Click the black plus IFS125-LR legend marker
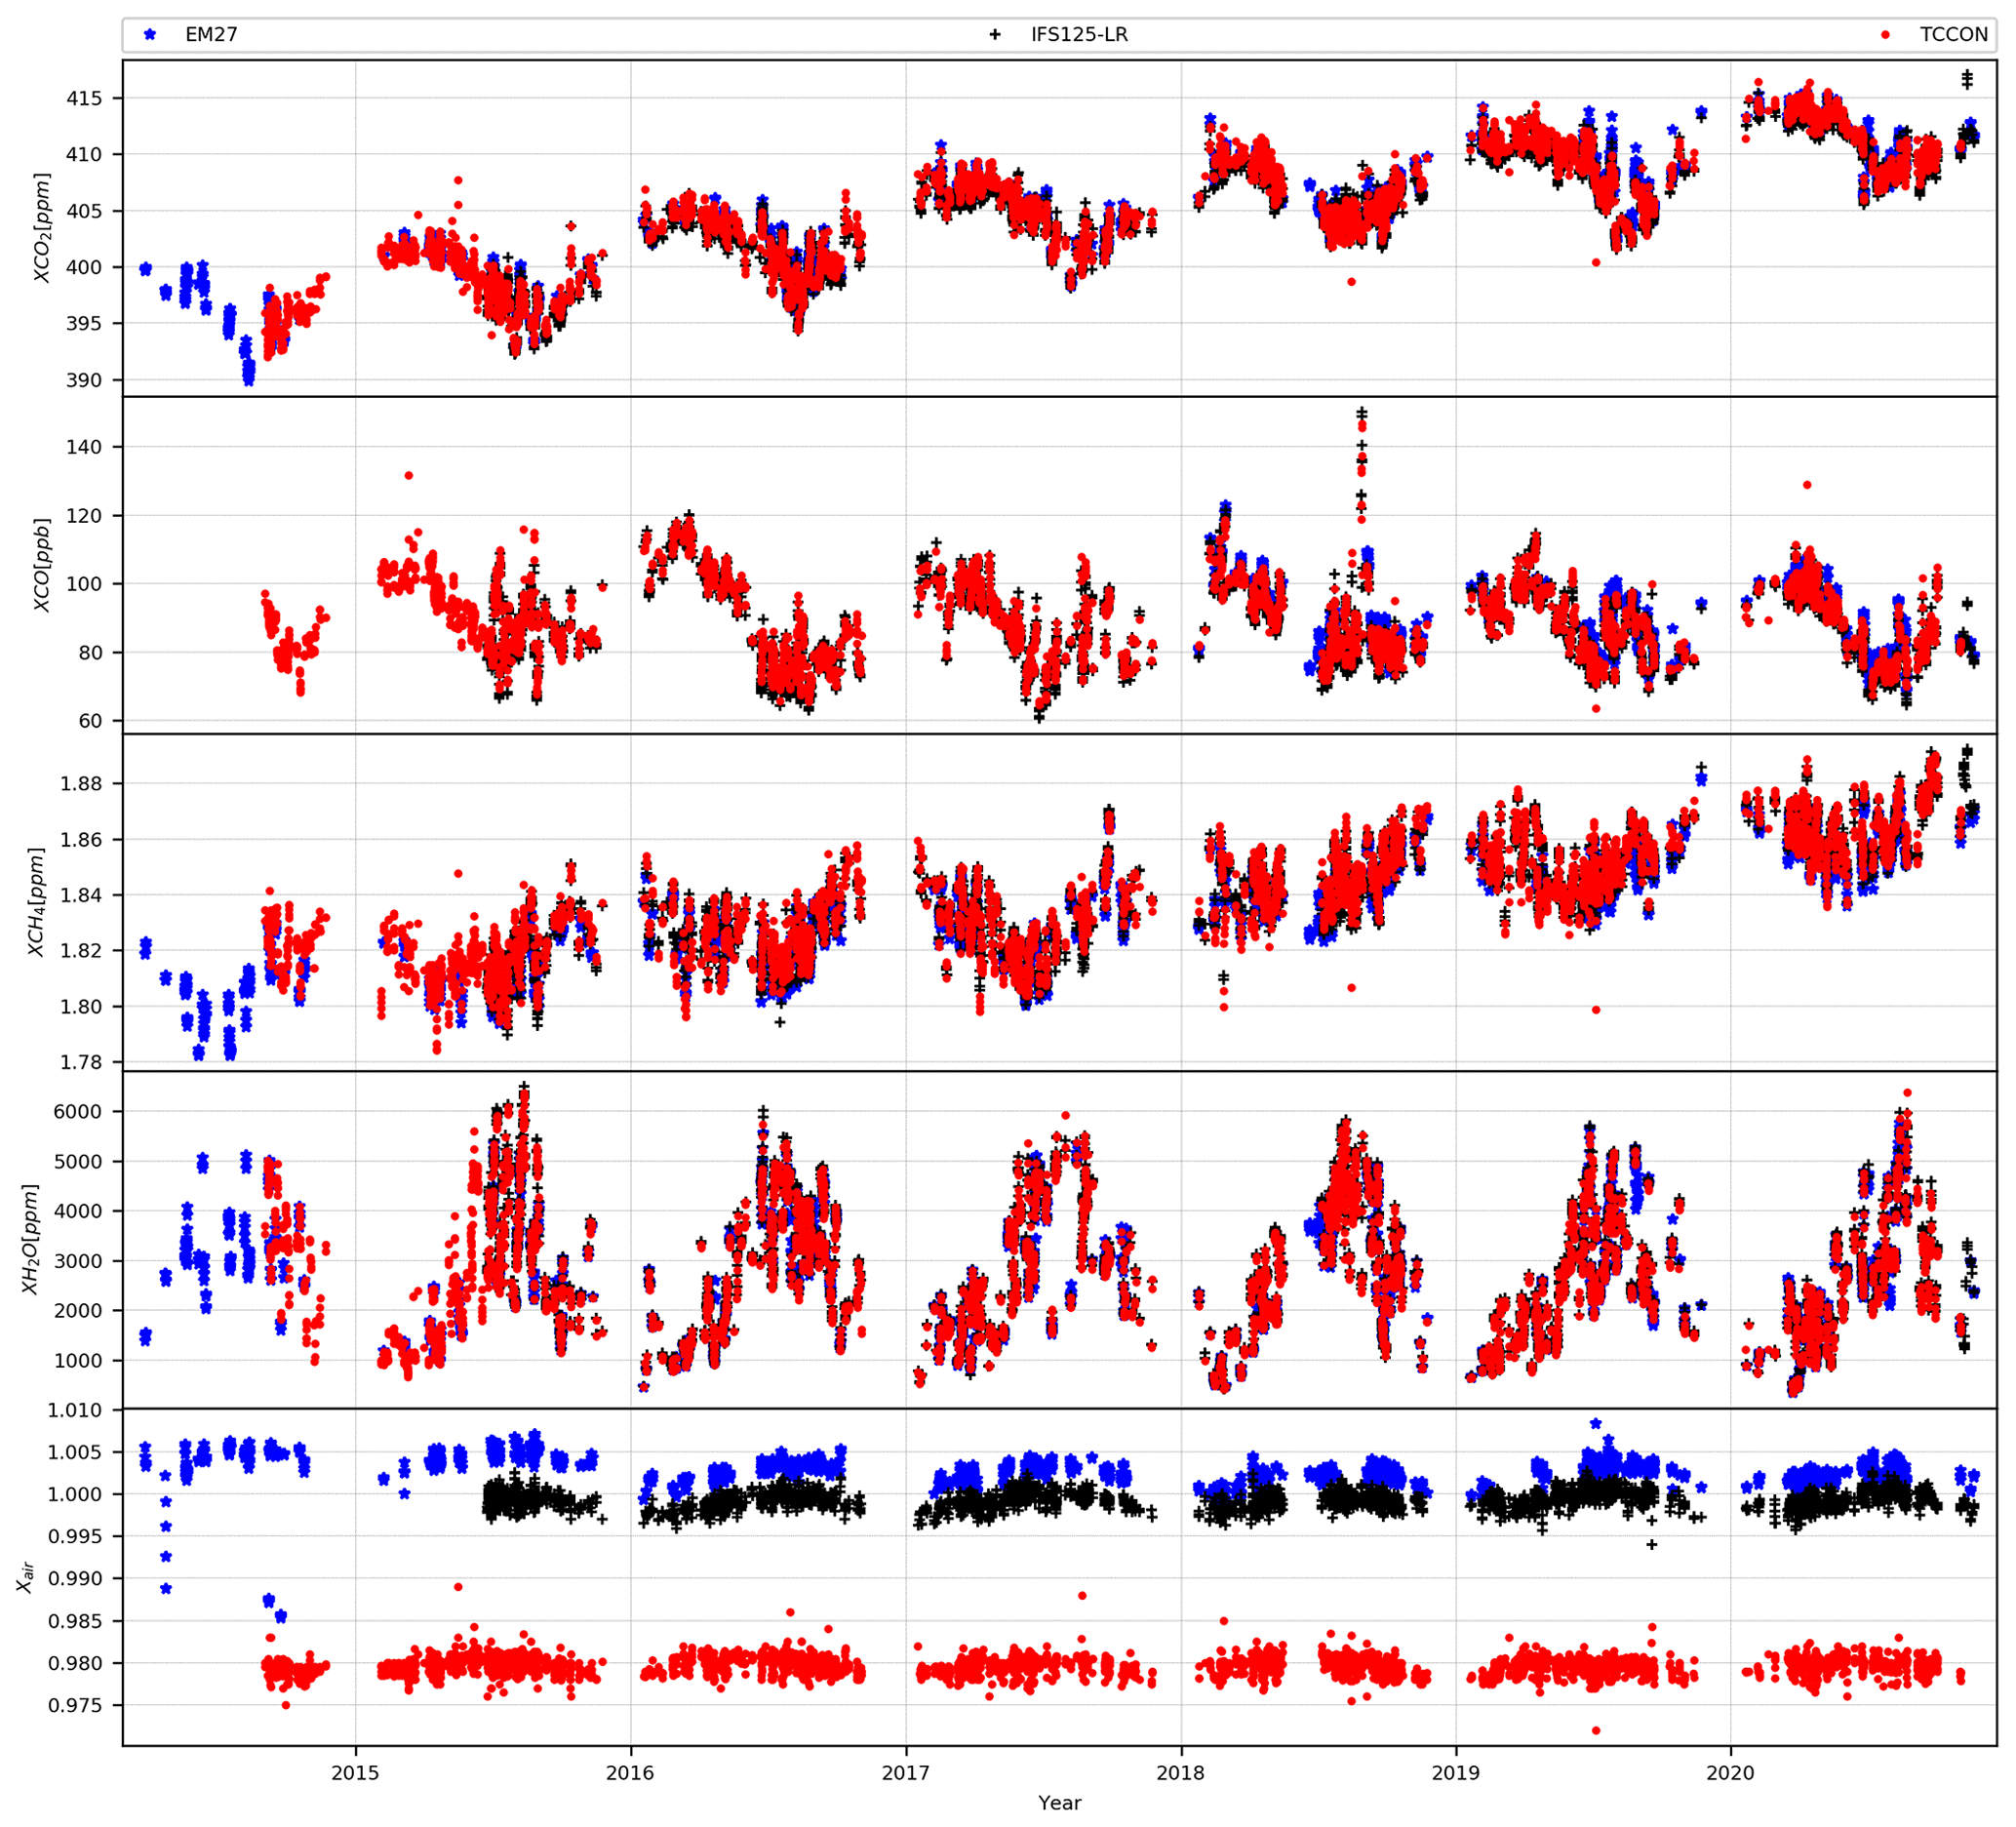 coord(994,35)
